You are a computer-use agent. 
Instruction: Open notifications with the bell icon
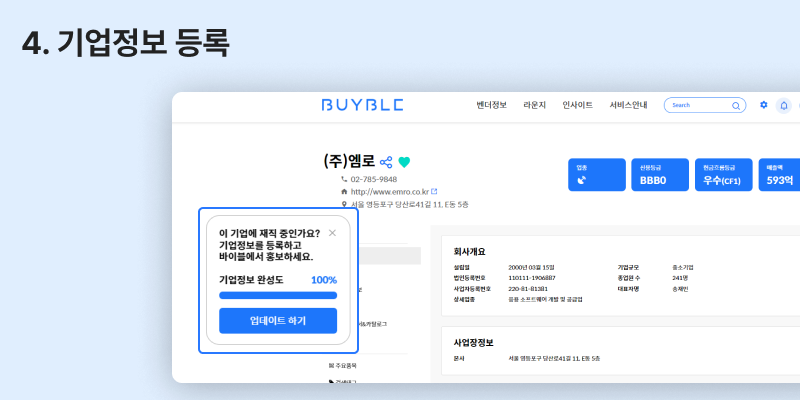point(784,105)
